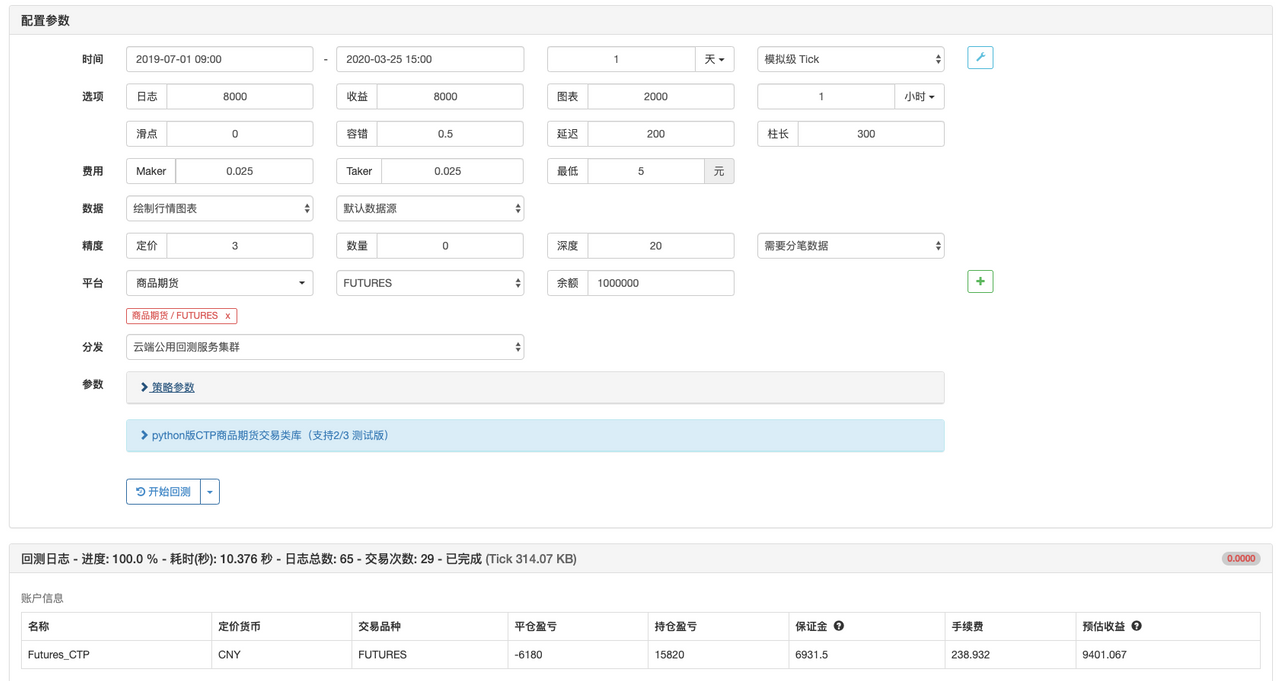1280x681 pixels.
Task: Open the 小时 chart unit dropdown
Action: coord(919,97)
